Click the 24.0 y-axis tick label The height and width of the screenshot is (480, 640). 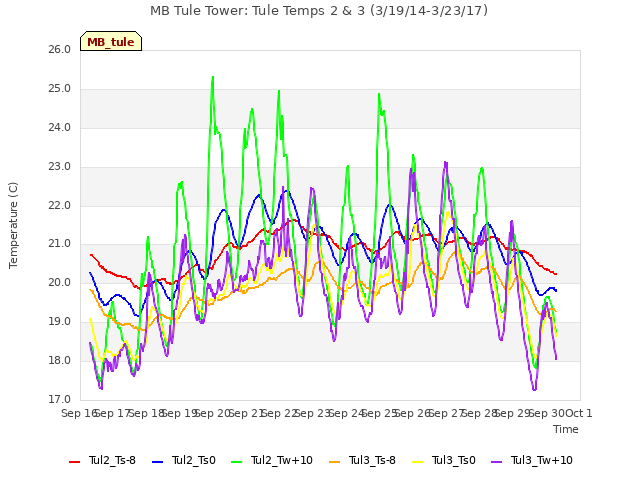[59, 128]
